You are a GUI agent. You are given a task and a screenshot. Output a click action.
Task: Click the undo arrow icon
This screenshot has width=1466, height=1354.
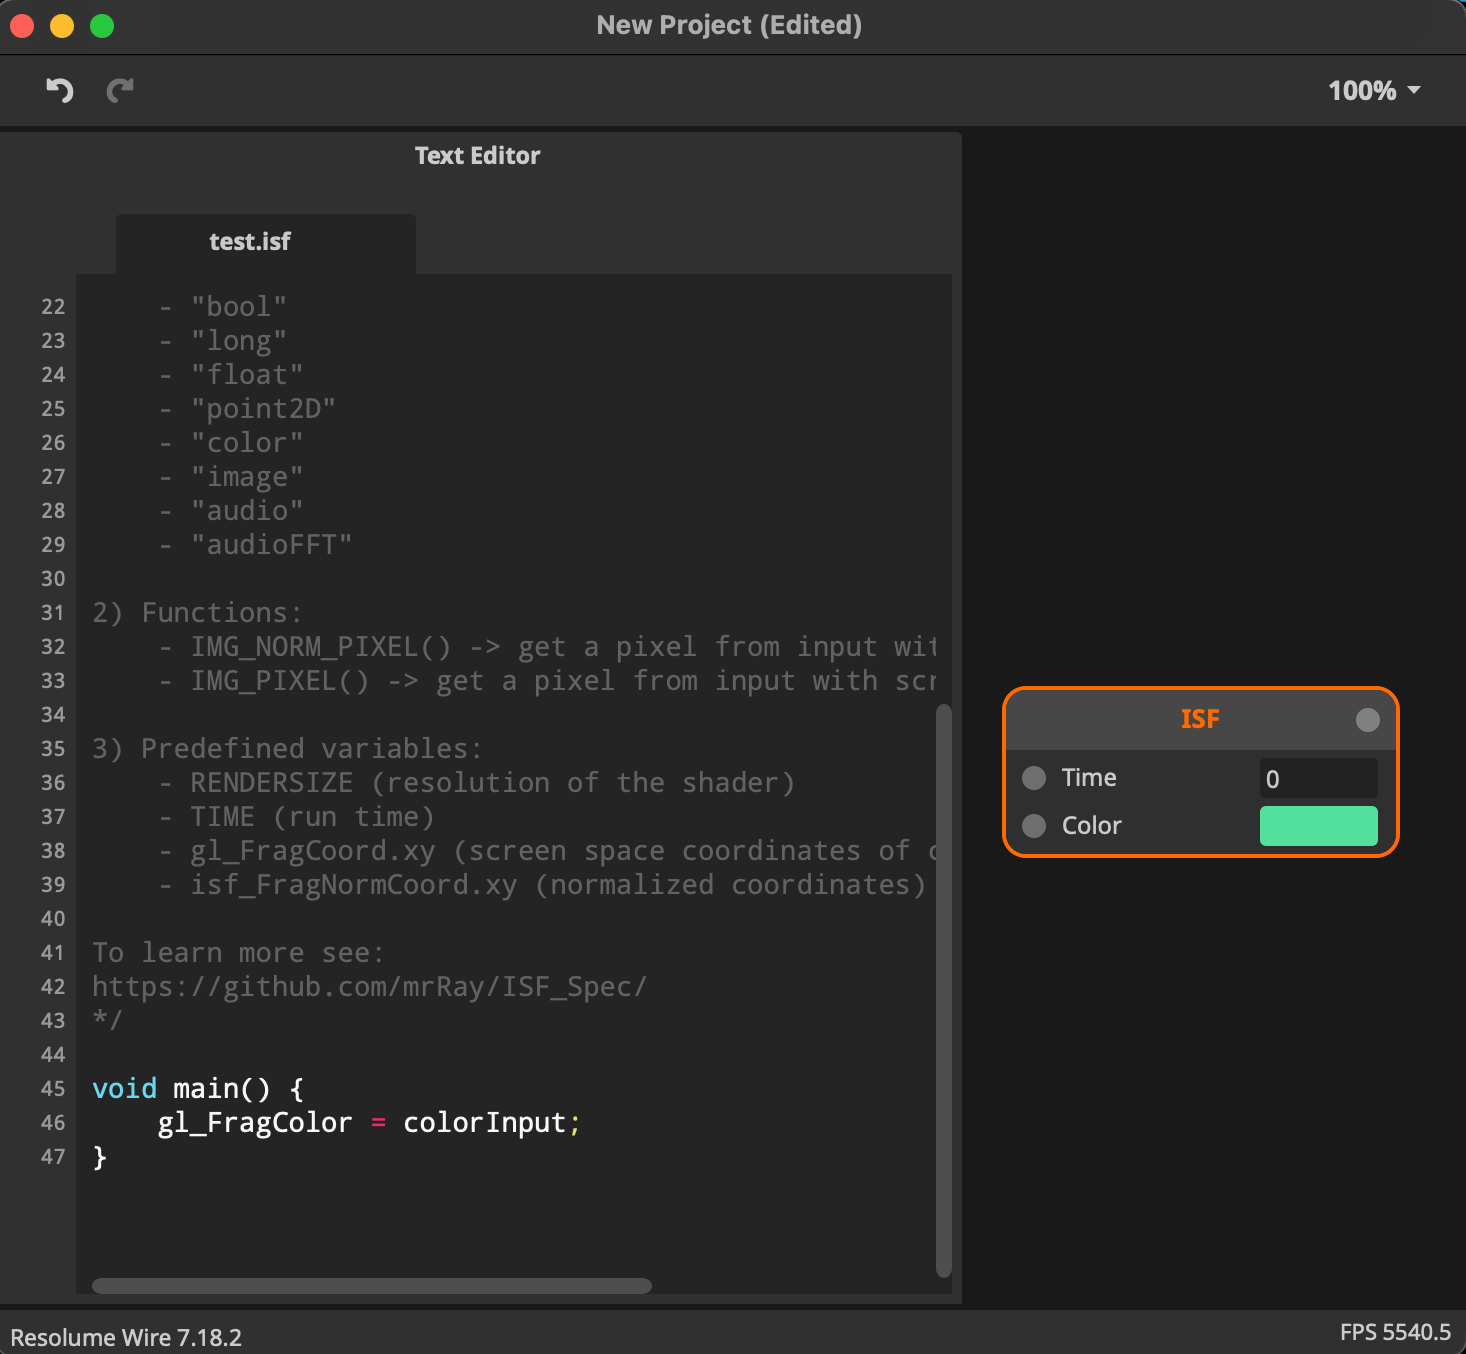(x=60, y=91)
